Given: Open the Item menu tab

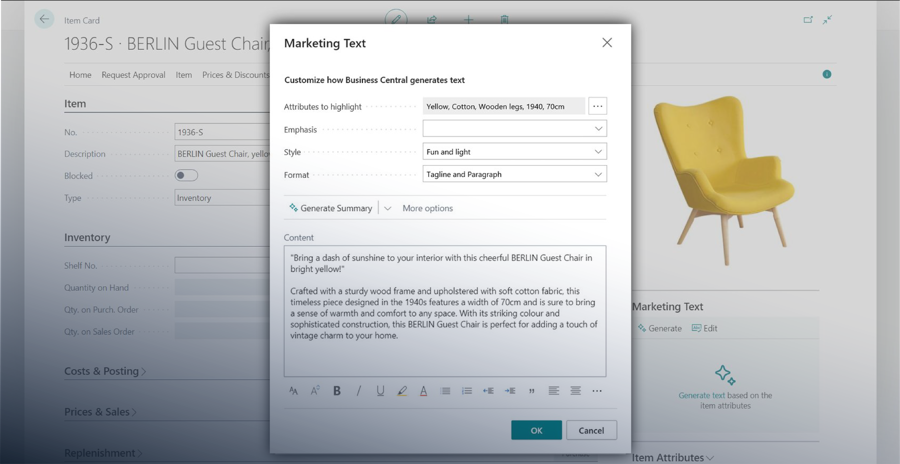Looking at the screenshot, I should pos(184,75).
